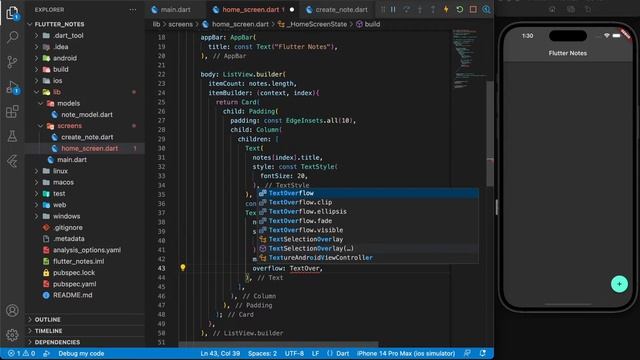
Task: Click debug Step Into button
Action: click(420, 9)
